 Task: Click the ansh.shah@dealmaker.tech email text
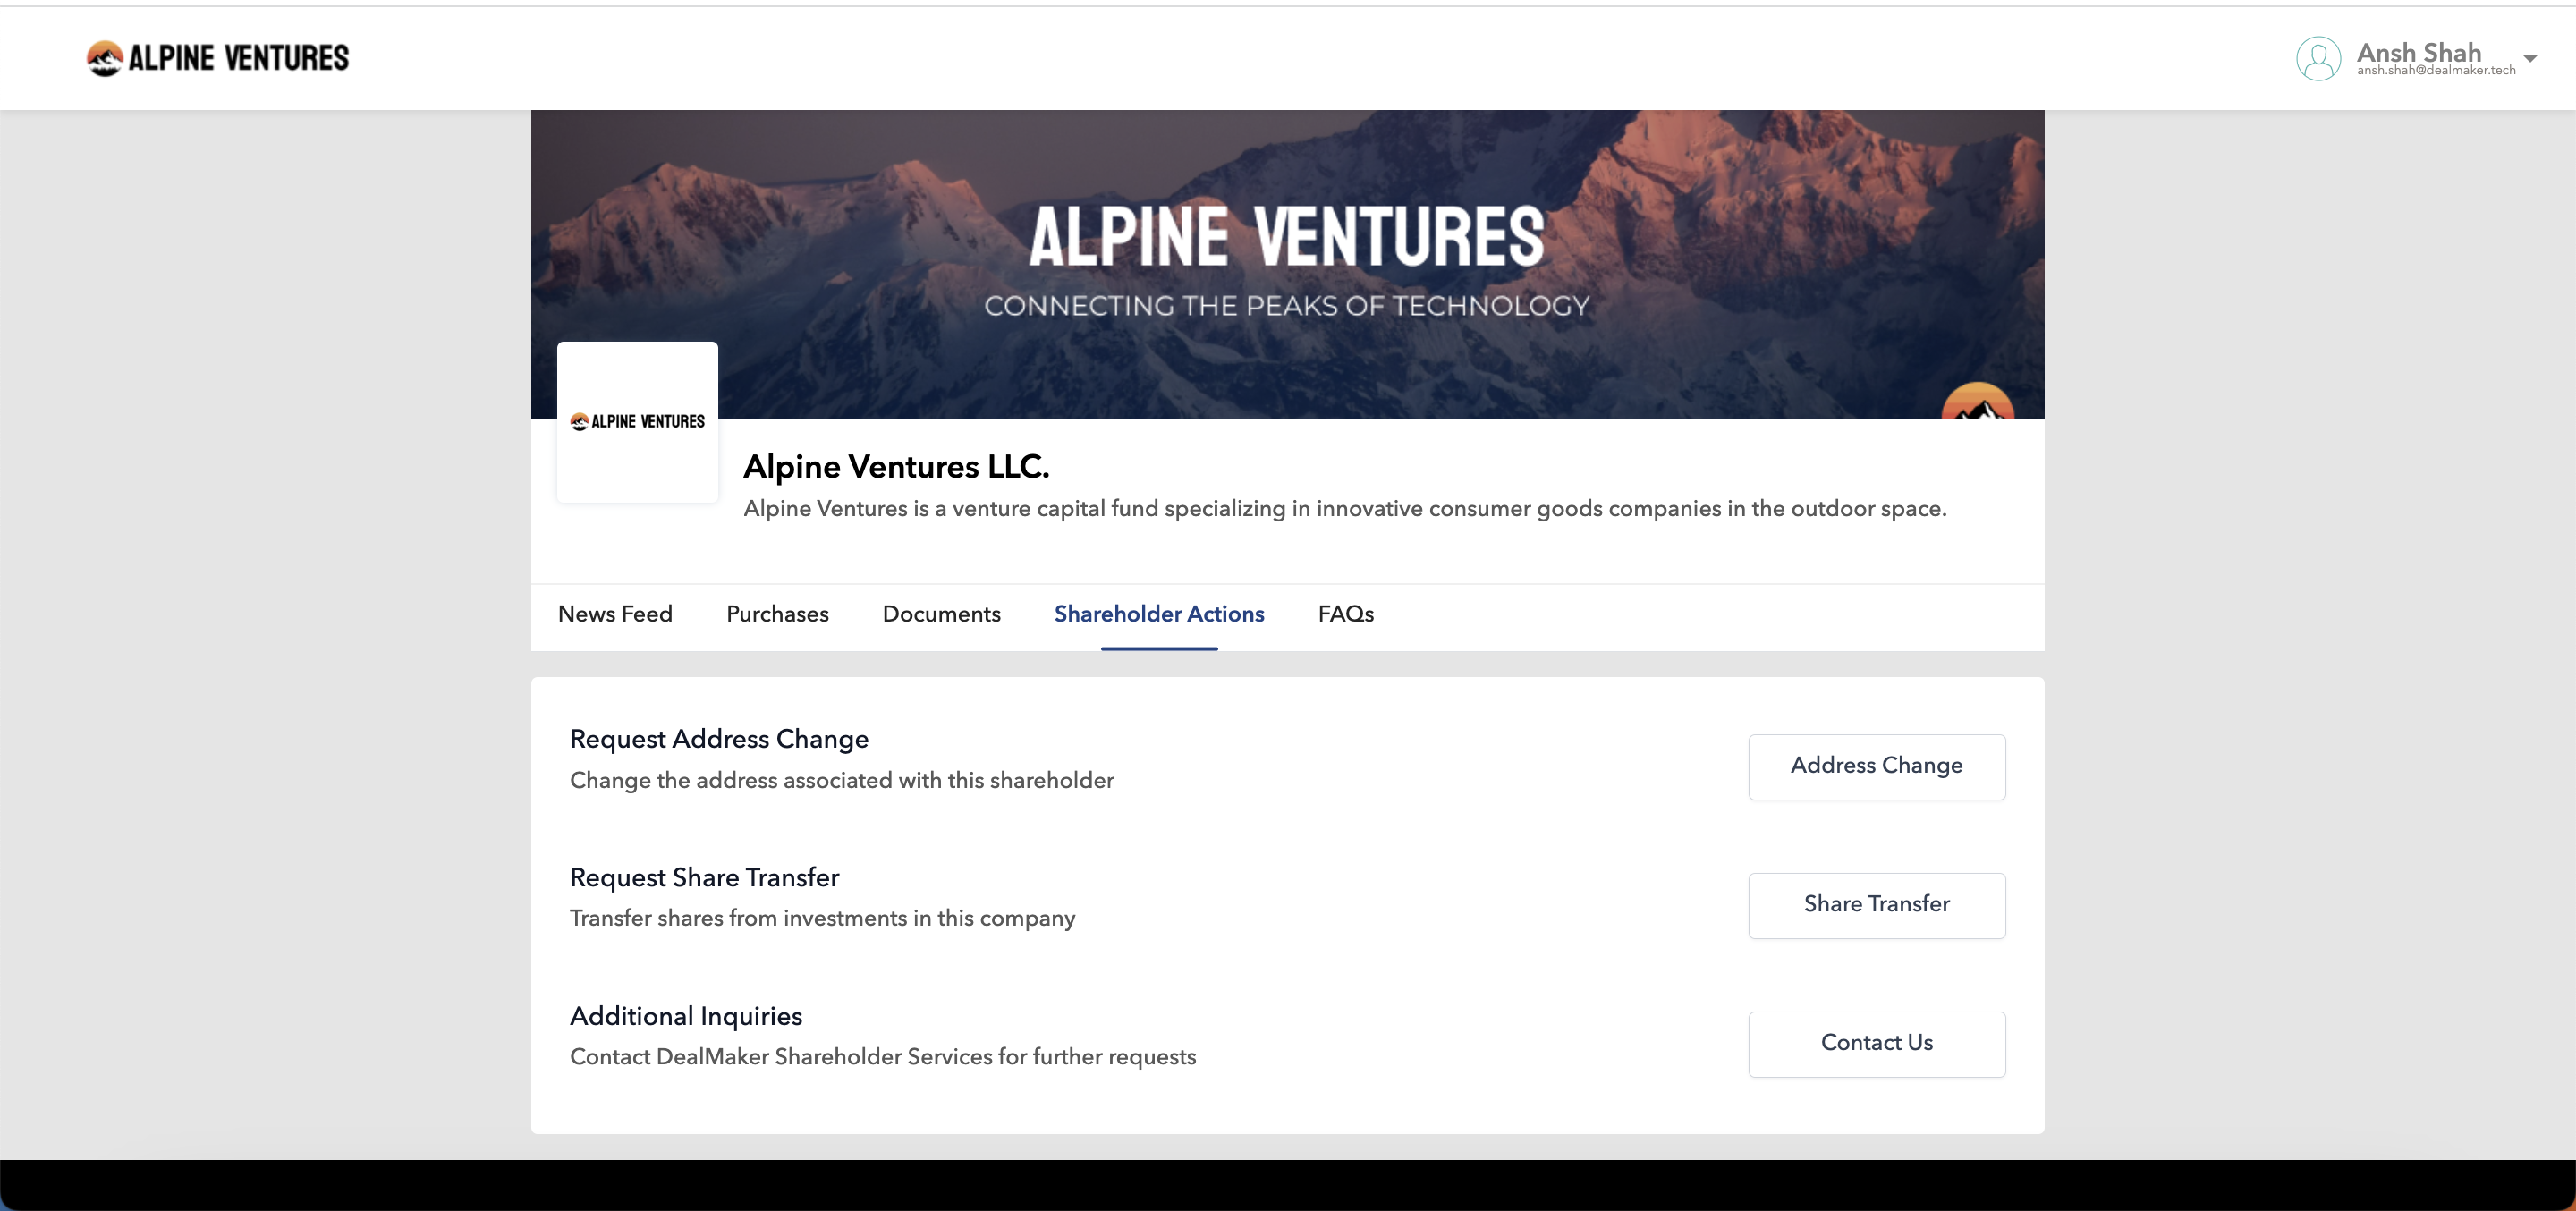(2435, 71)
